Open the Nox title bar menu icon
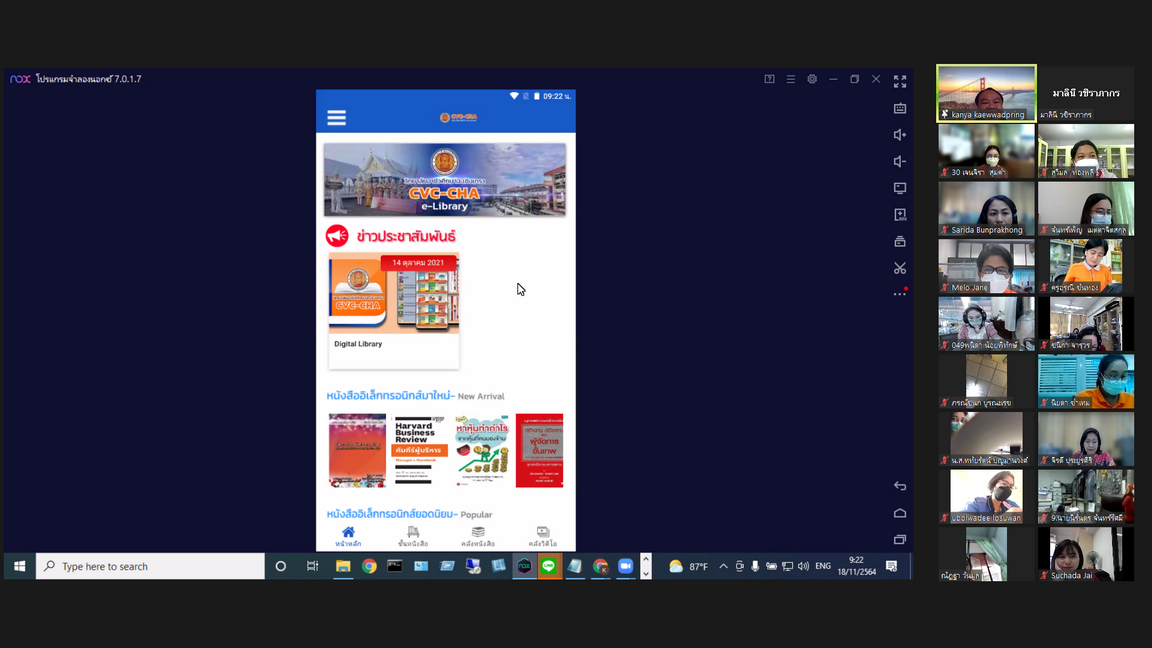Viewport: 1152px width, 648px height. click(791, 79)
